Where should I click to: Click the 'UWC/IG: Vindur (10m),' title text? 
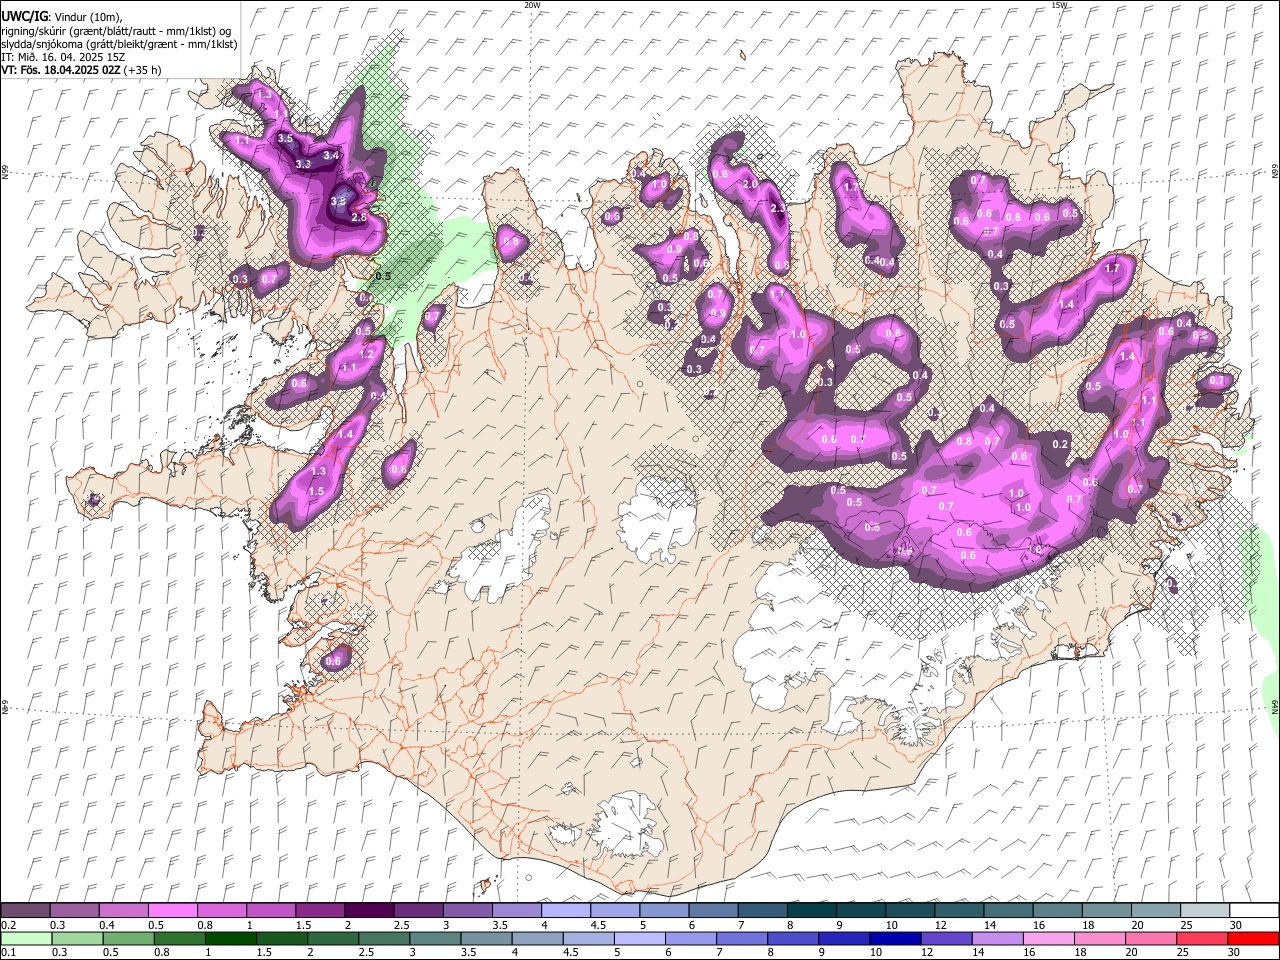click(x=61, y=16)
